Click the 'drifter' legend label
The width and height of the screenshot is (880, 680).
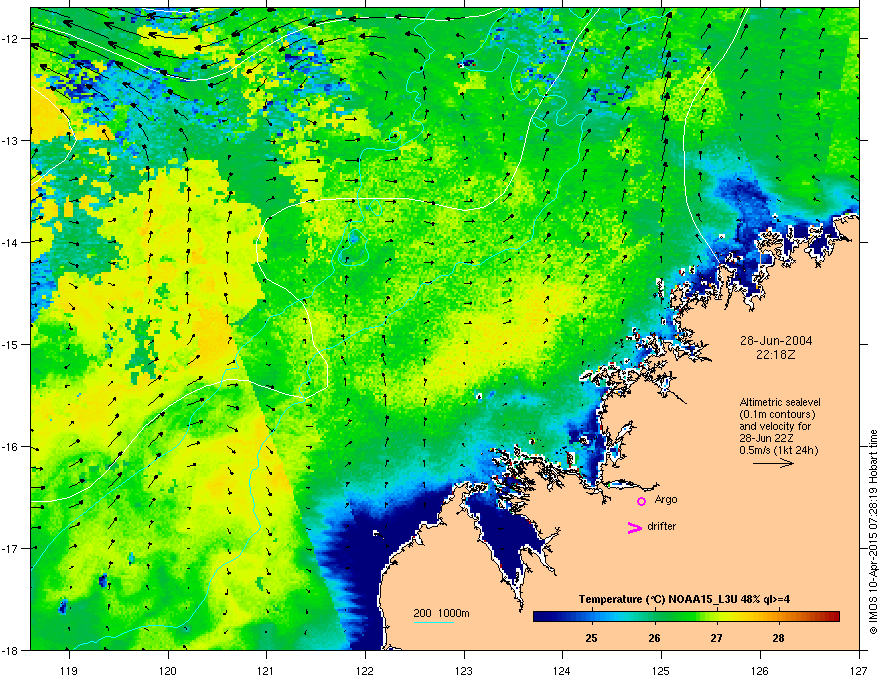coord(662,526)
